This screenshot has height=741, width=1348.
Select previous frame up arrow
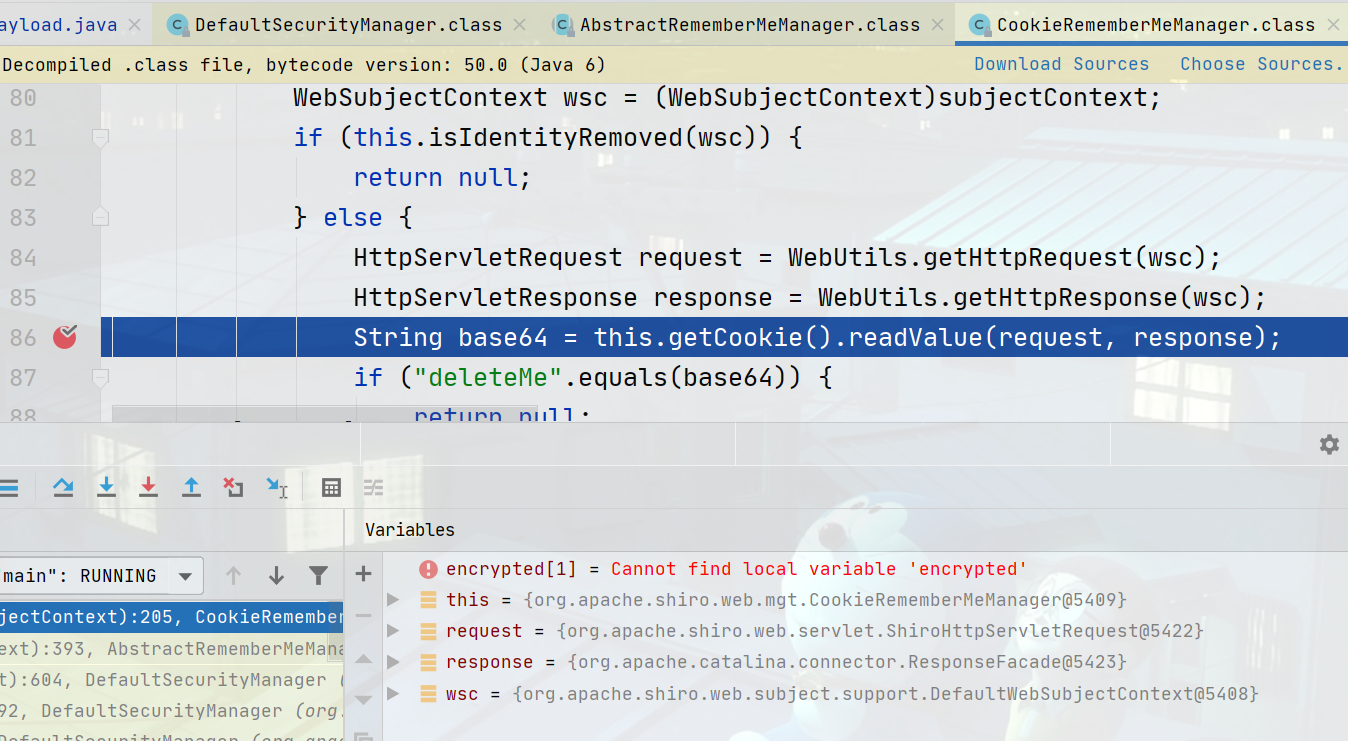coord(233,576)
